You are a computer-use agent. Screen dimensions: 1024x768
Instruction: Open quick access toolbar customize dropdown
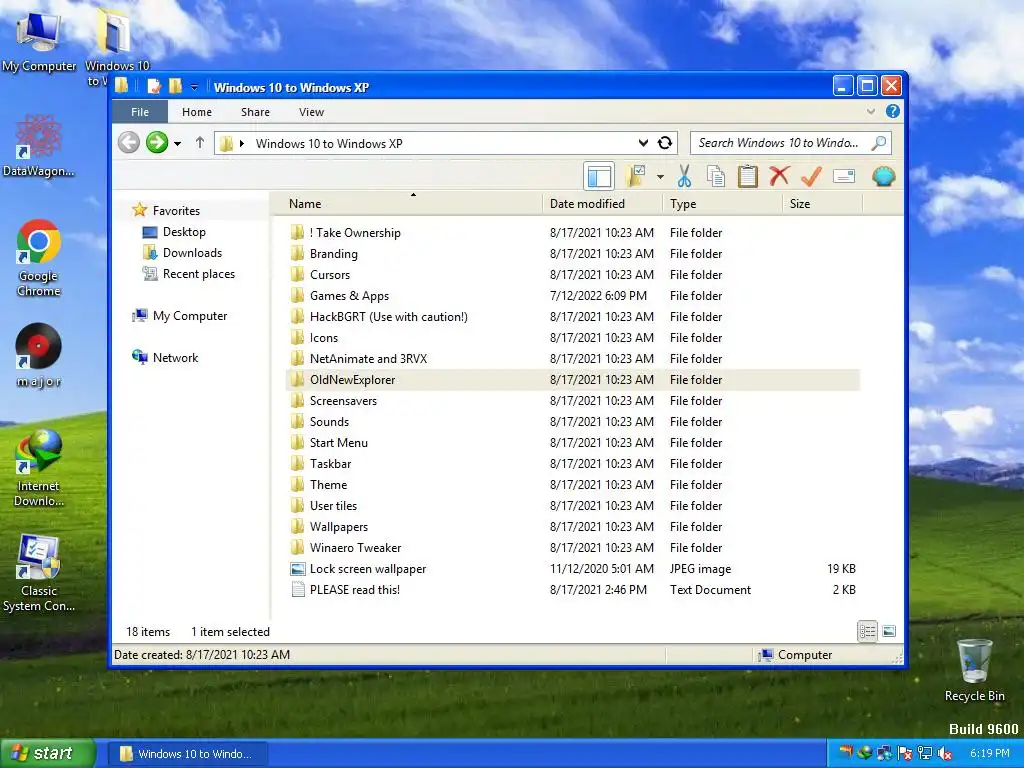pos(194,87)
